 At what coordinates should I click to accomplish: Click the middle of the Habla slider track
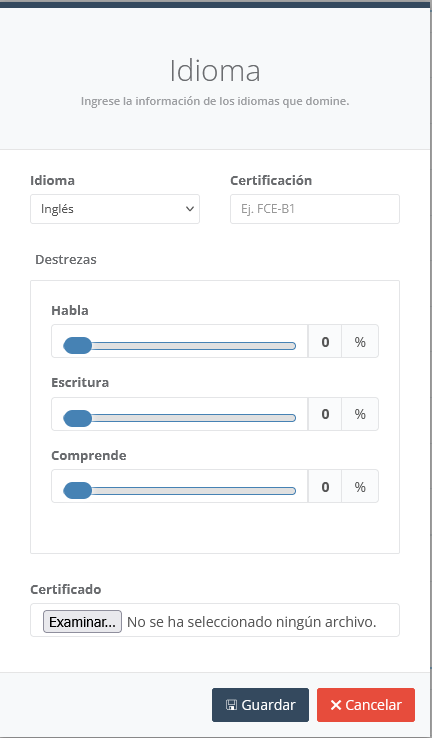tap(179, 346)
